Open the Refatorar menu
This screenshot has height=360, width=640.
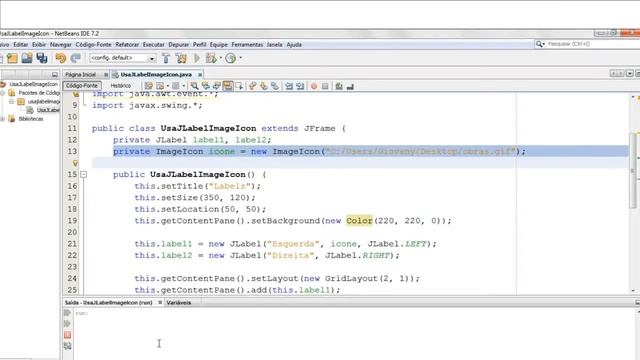[127, 44]
